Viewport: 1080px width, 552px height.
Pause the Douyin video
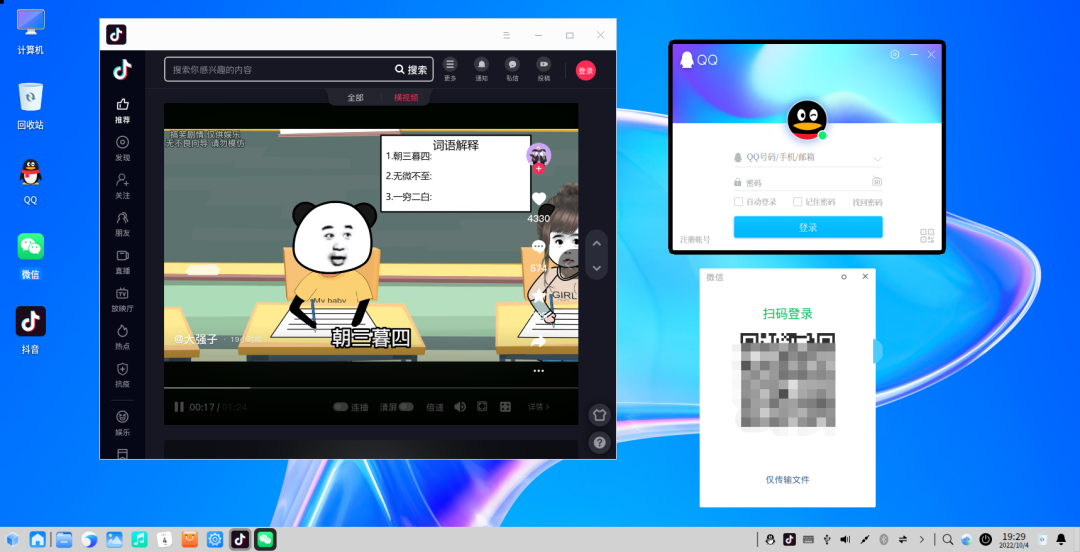point(179,407)
